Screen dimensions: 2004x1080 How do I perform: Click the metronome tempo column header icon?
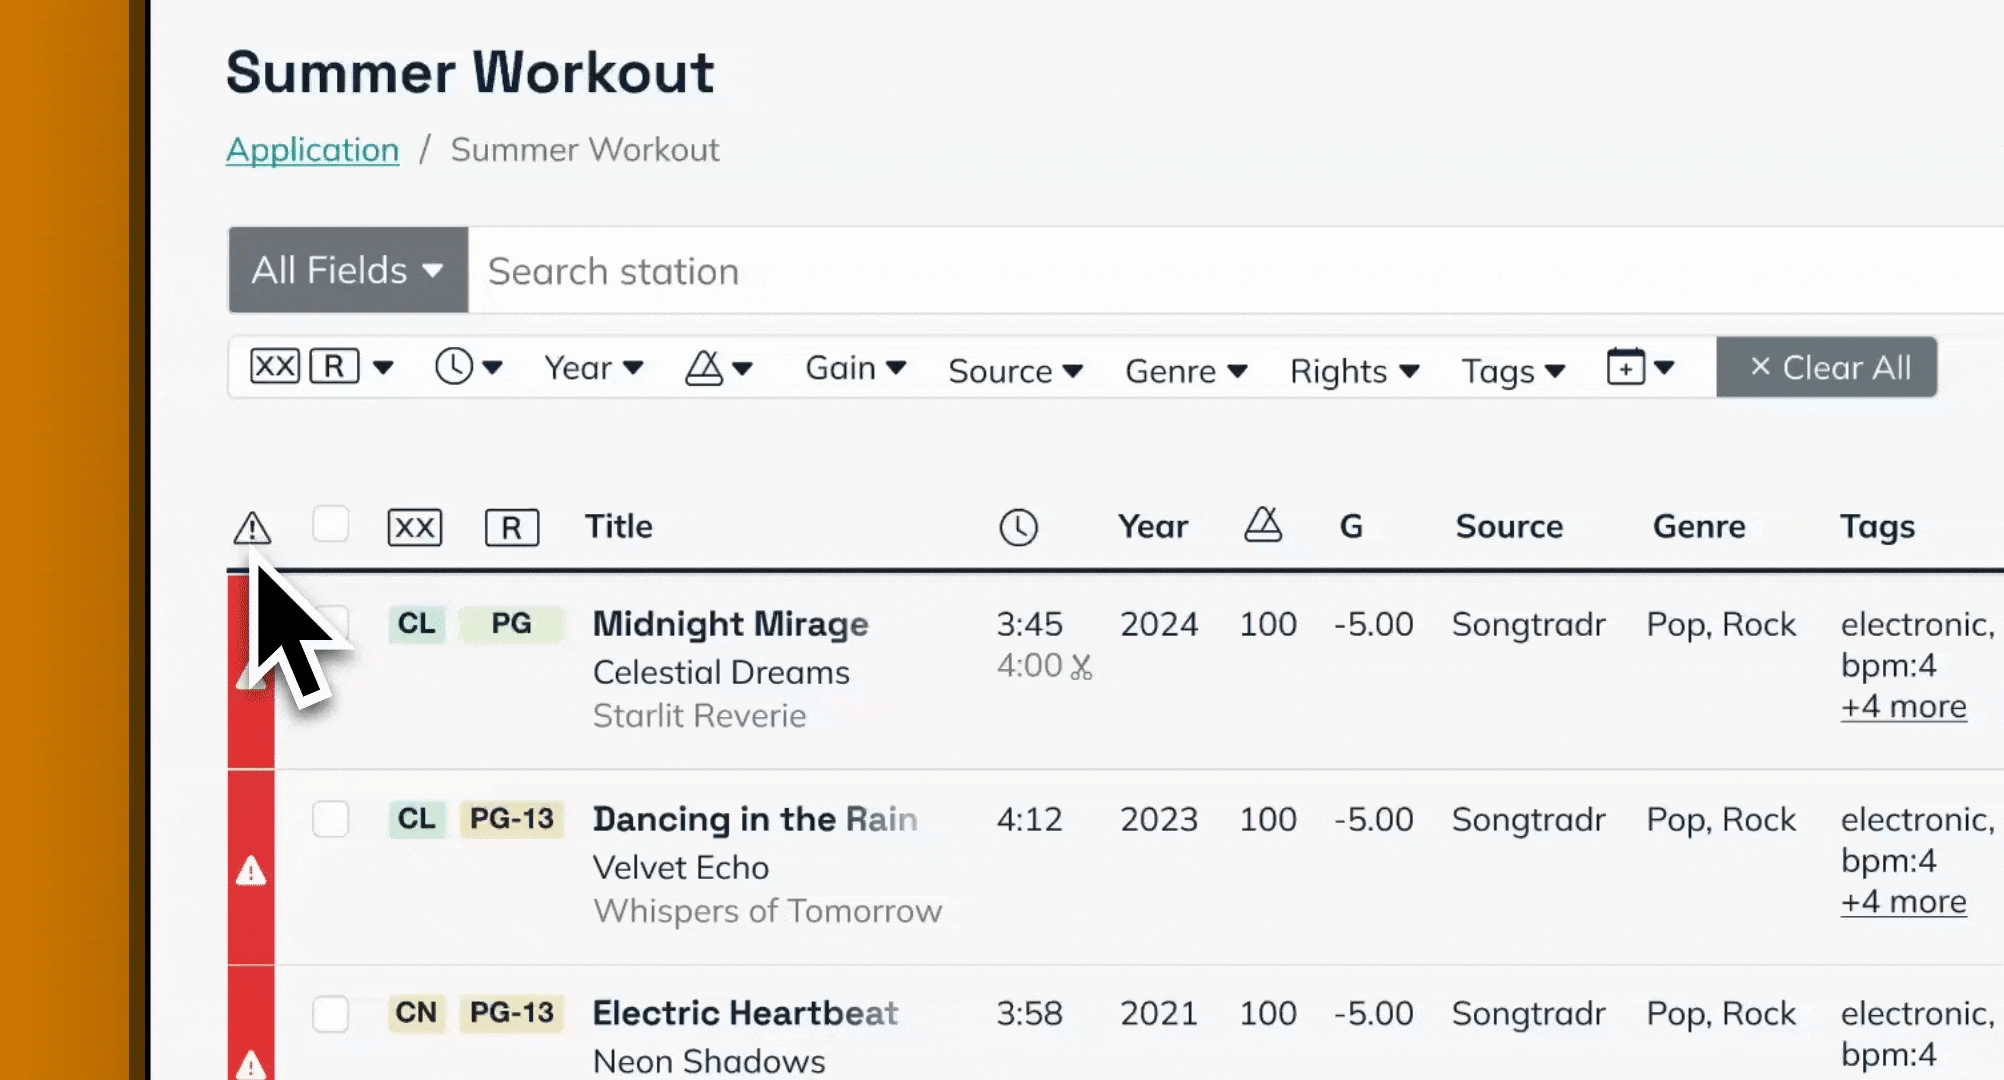tap(1263, 525)
